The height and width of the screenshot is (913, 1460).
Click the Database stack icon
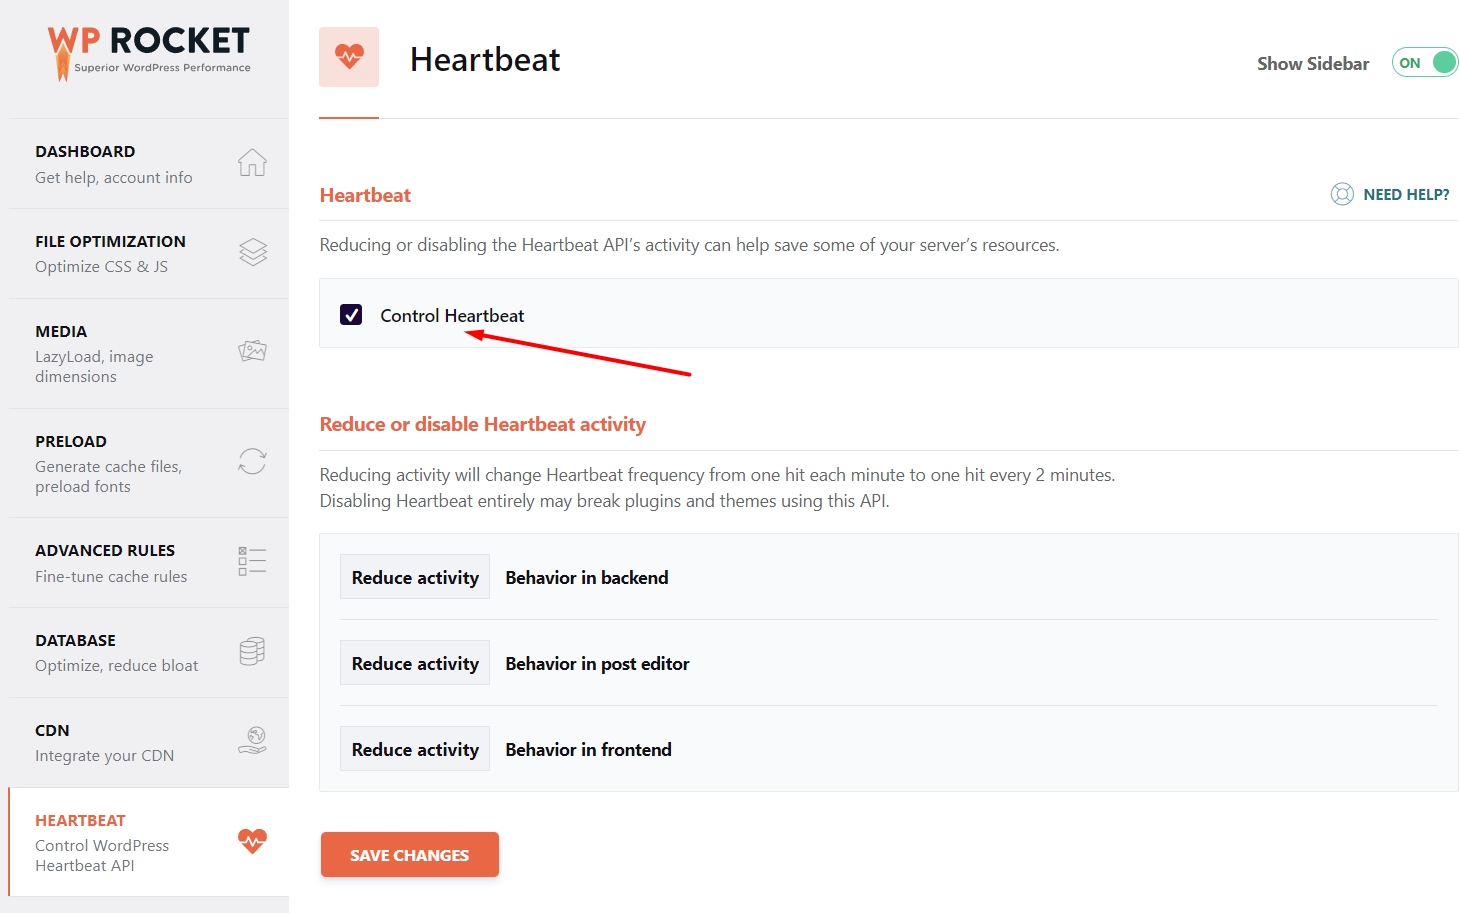[252, 651]
